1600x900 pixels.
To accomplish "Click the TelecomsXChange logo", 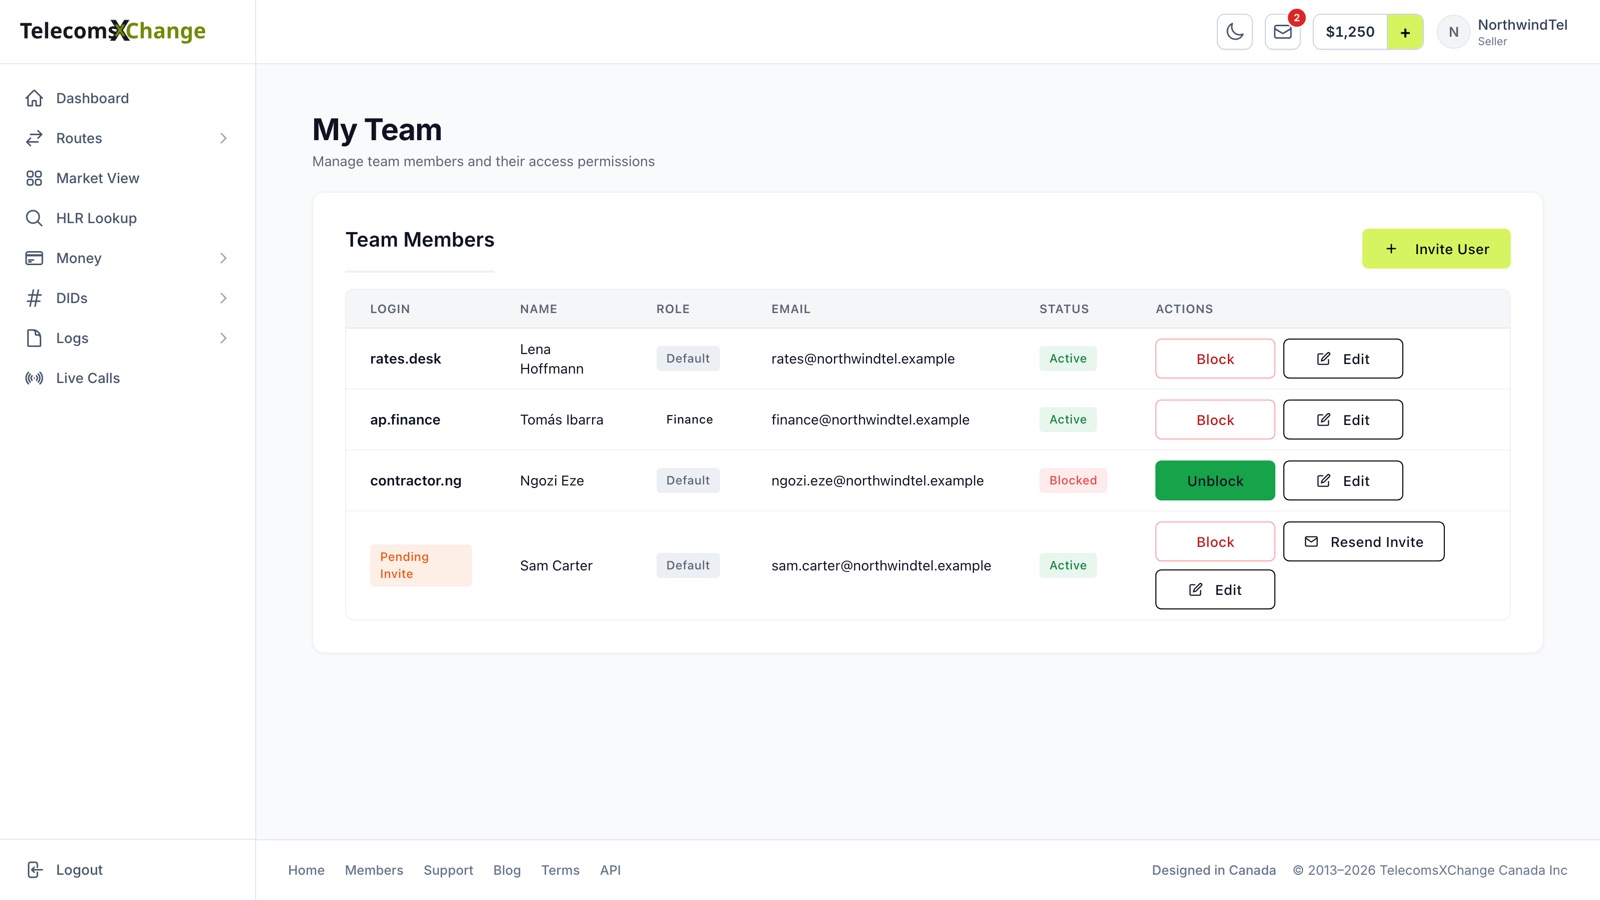I will coord(113,31).
